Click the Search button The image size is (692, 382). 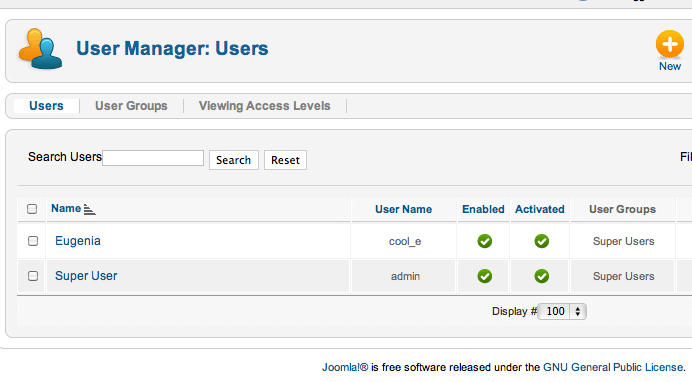(233, 160)
